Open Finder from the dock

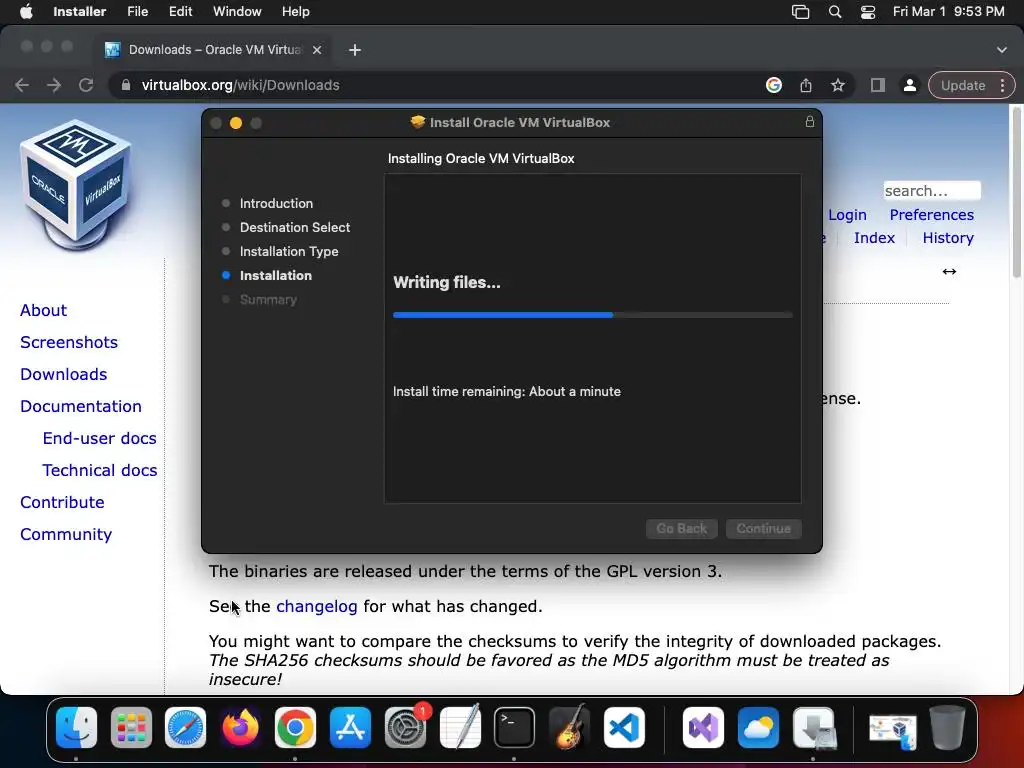pyautogui.click(x=76, y=727)
